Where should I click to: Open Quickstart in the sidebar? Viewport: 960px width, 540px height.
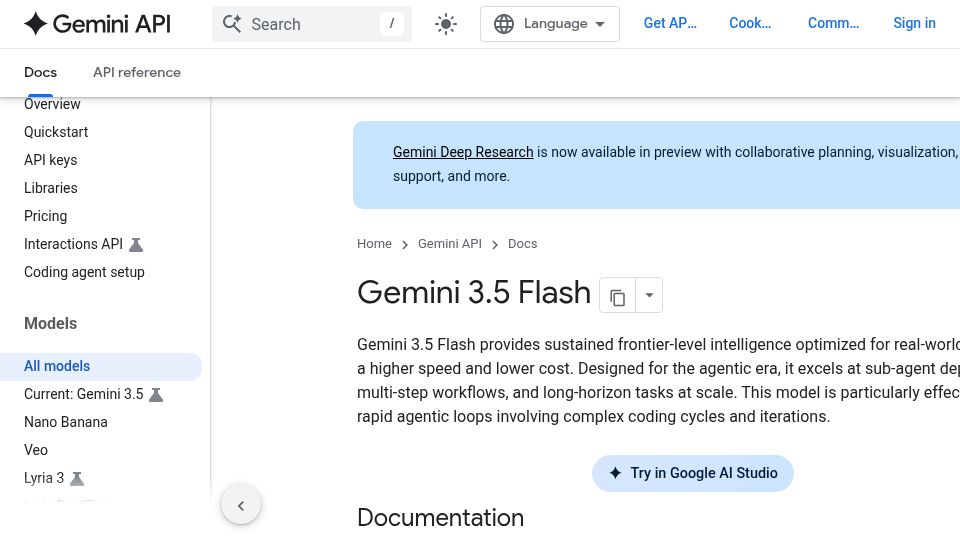56,132
